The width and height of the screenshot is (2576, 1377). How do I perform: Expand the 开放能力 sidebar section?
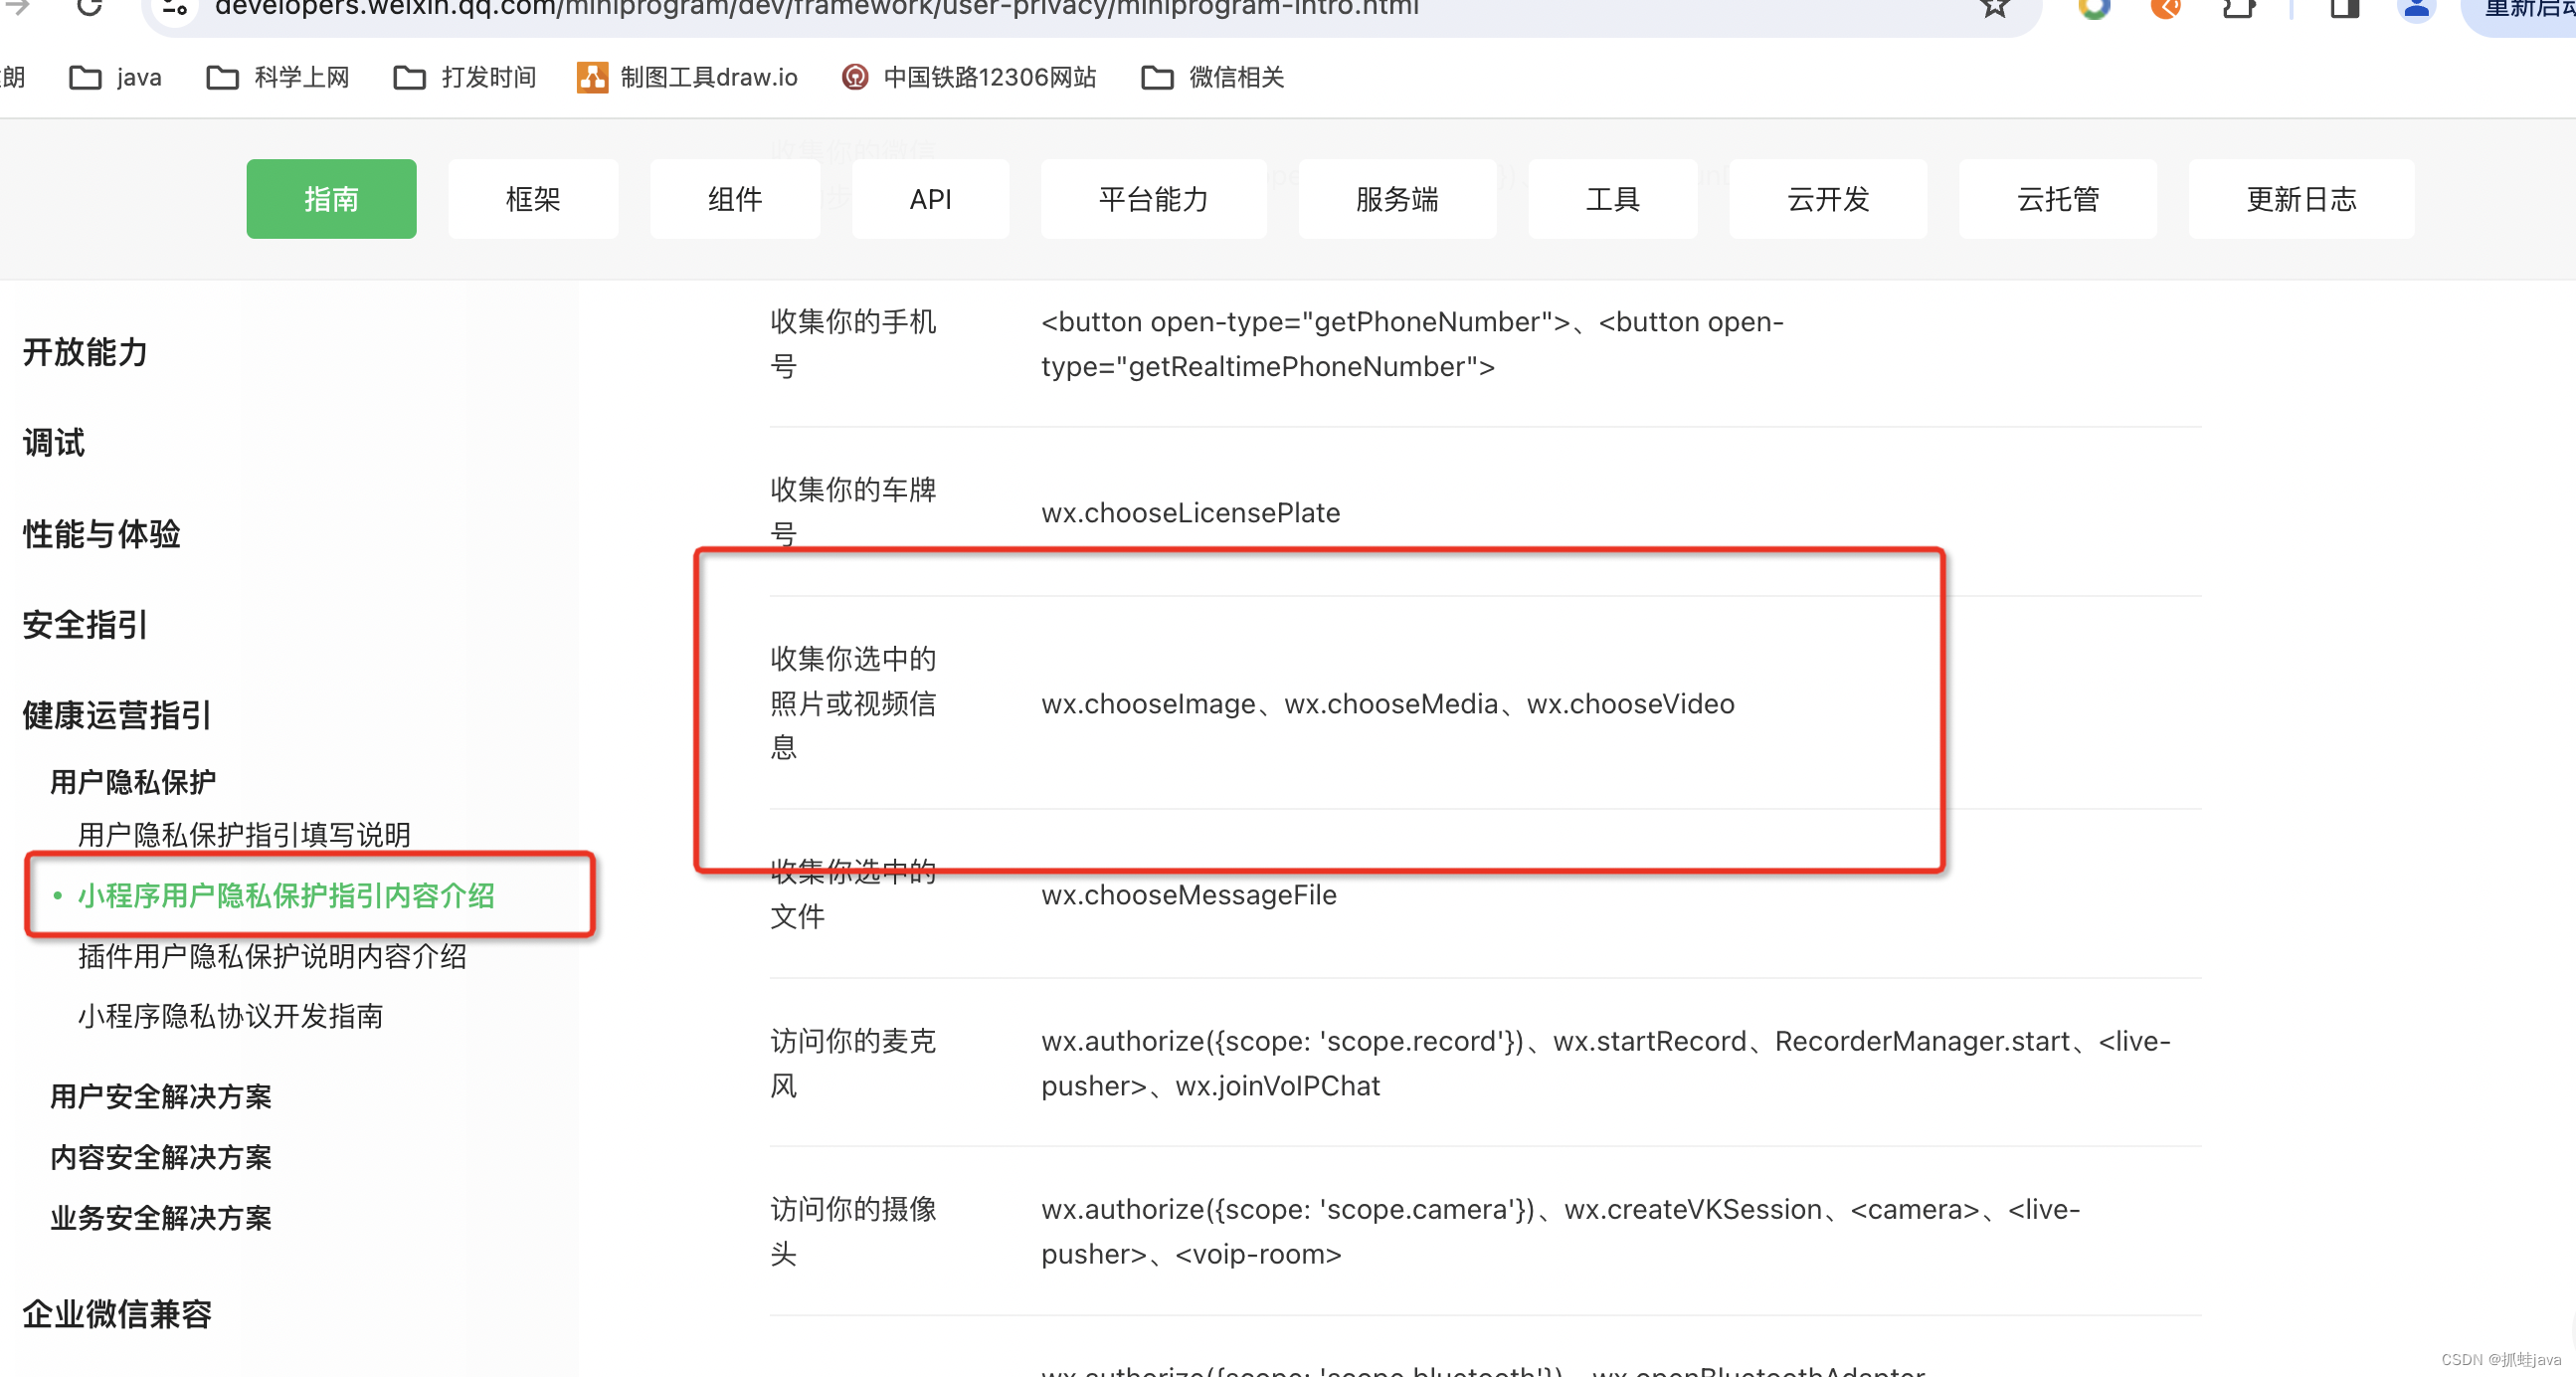tap(85, 352)
